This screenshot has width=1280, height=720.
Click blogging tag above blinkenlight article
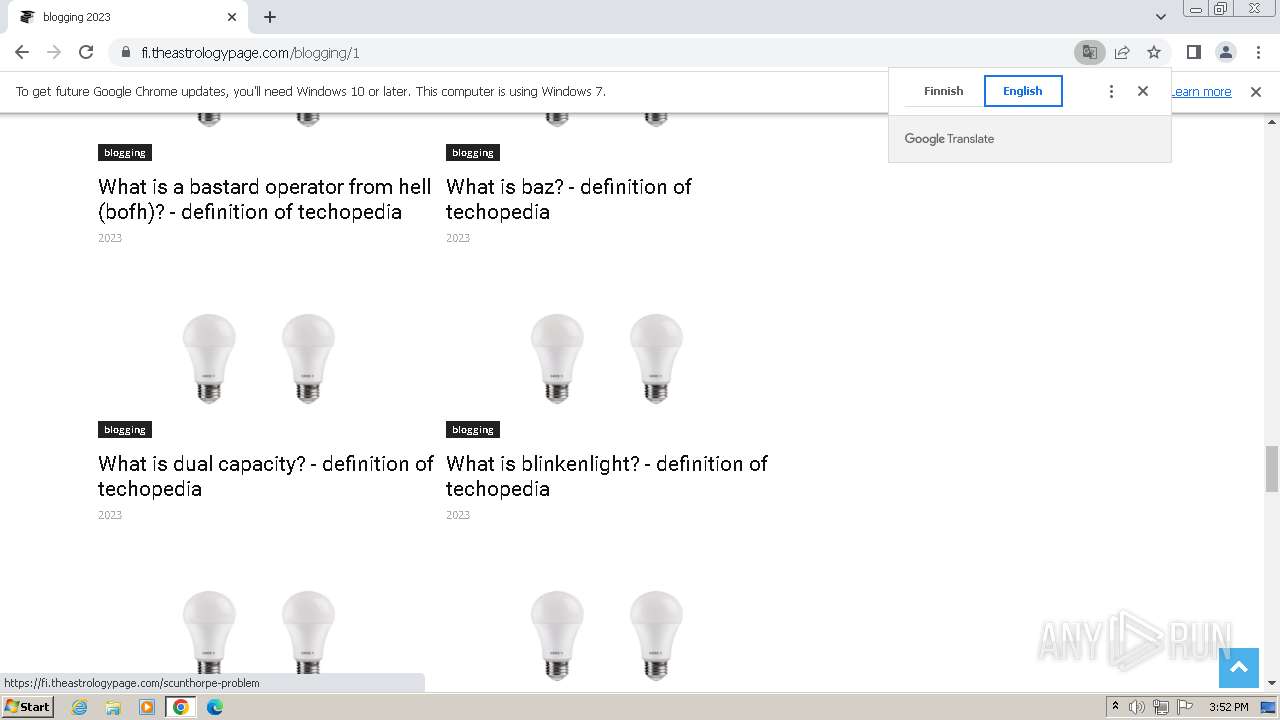(x=473, y=430)
